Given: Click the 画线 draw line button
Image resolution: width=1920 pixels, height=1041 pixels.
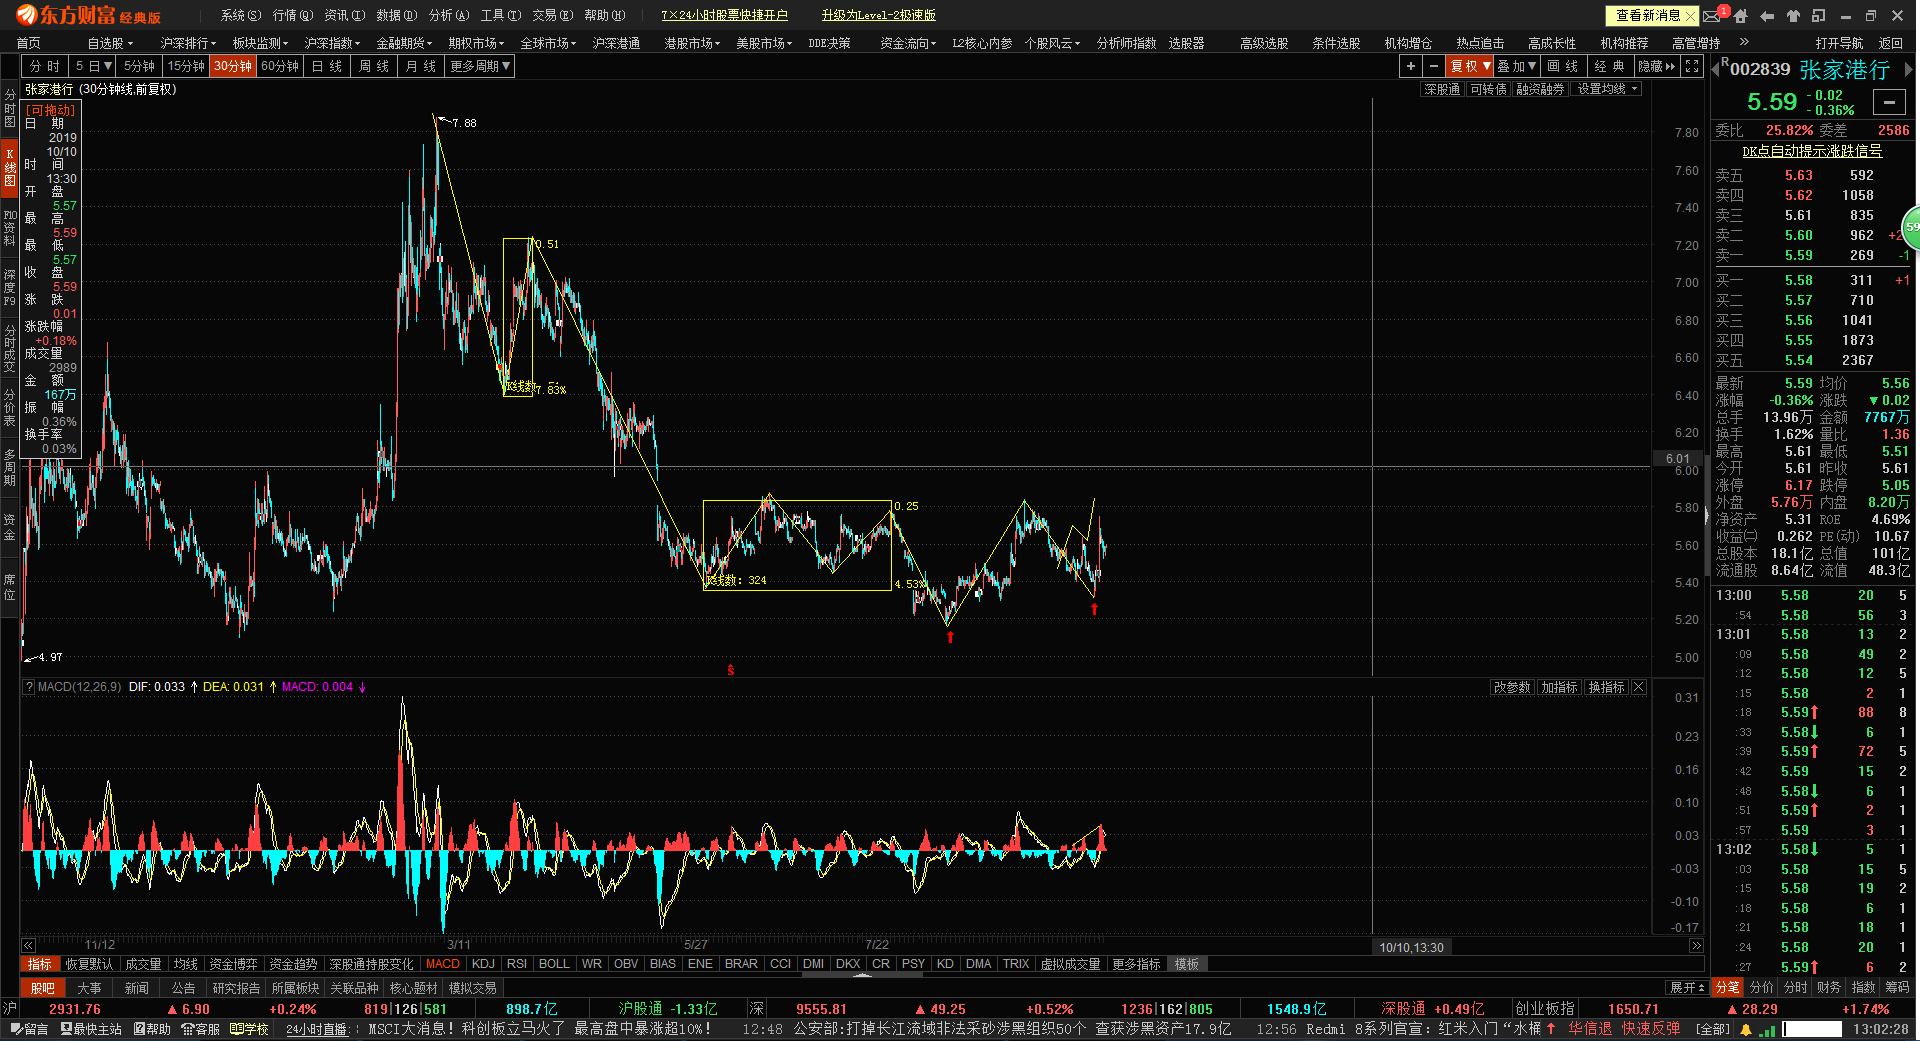Looking at the screenshot, I should [1562, 66].
